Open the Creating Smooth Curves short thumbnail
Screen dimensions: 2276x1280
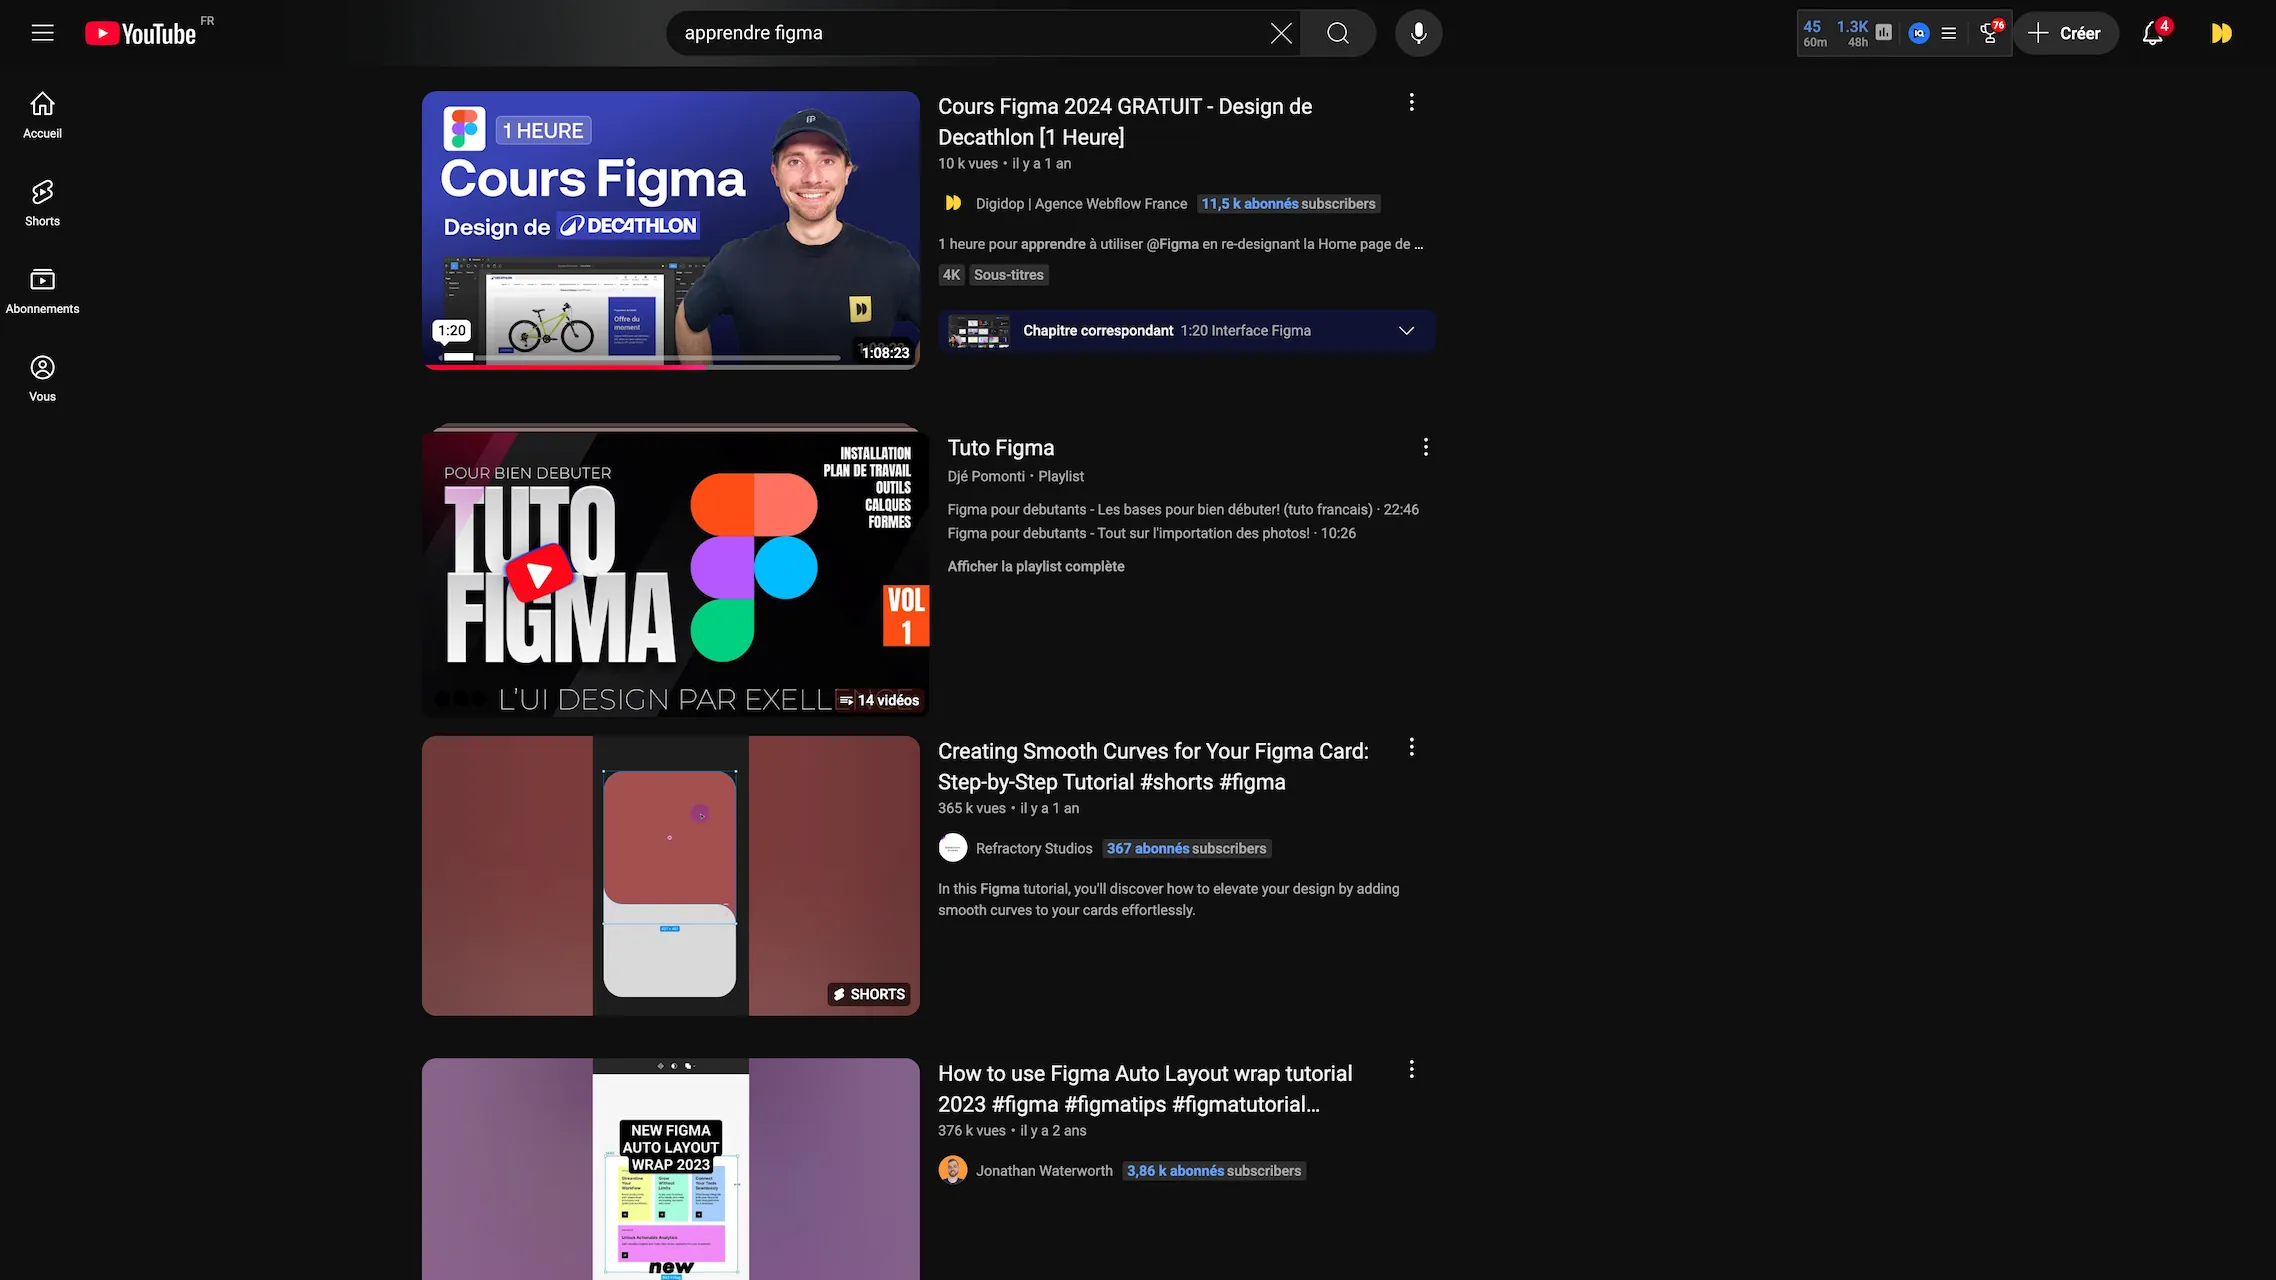(670, 876)
